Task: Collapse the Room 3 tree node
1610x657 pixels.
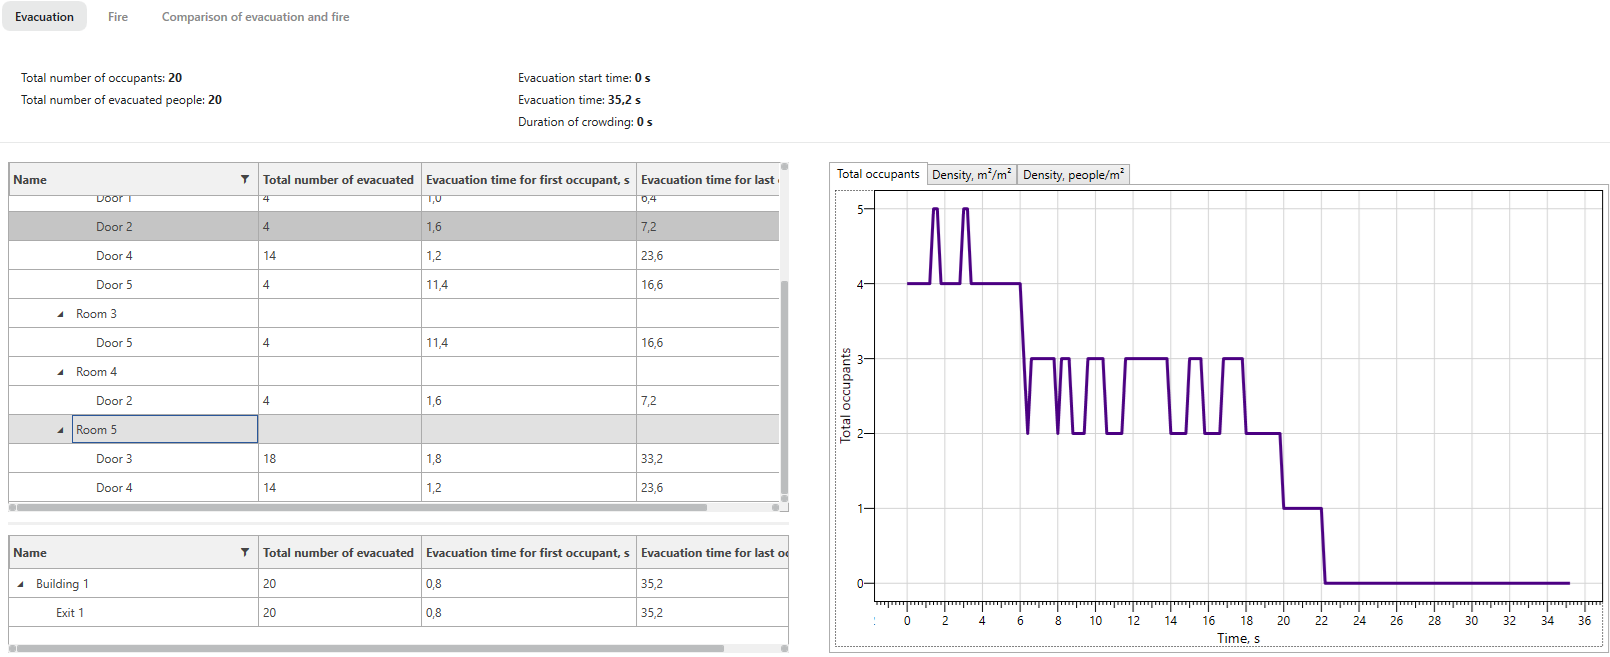Action: [x=61, y=315]
